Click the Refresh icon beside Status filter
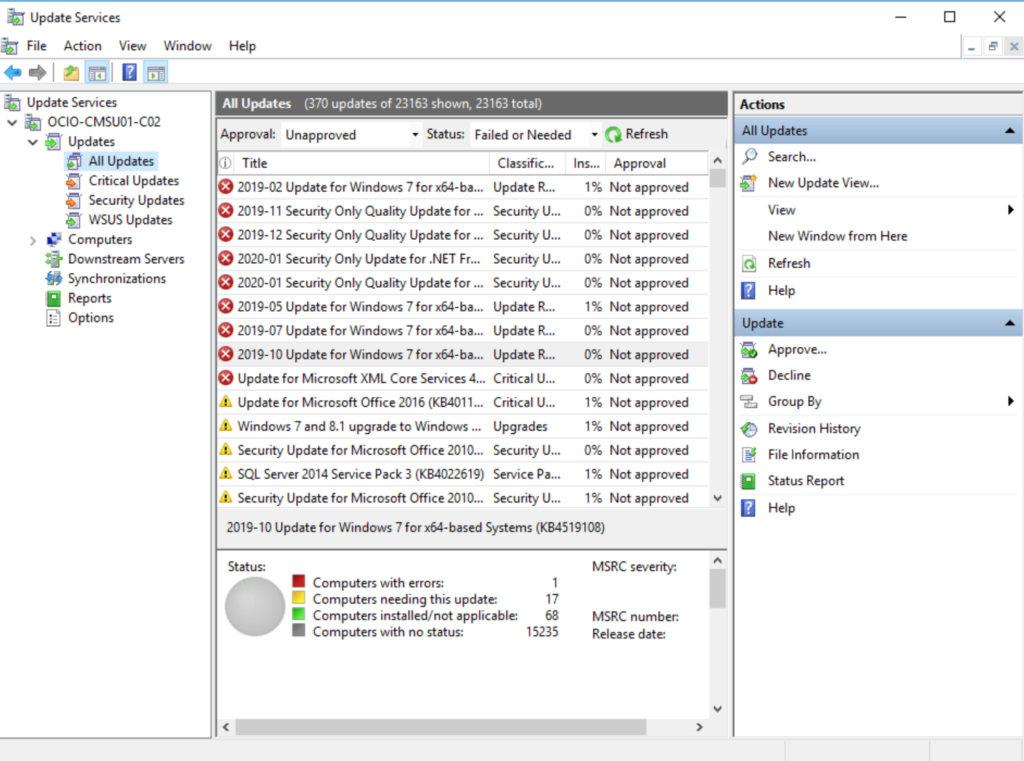The width and height of the screenshot is (1024, 761). tap(613, 135)
